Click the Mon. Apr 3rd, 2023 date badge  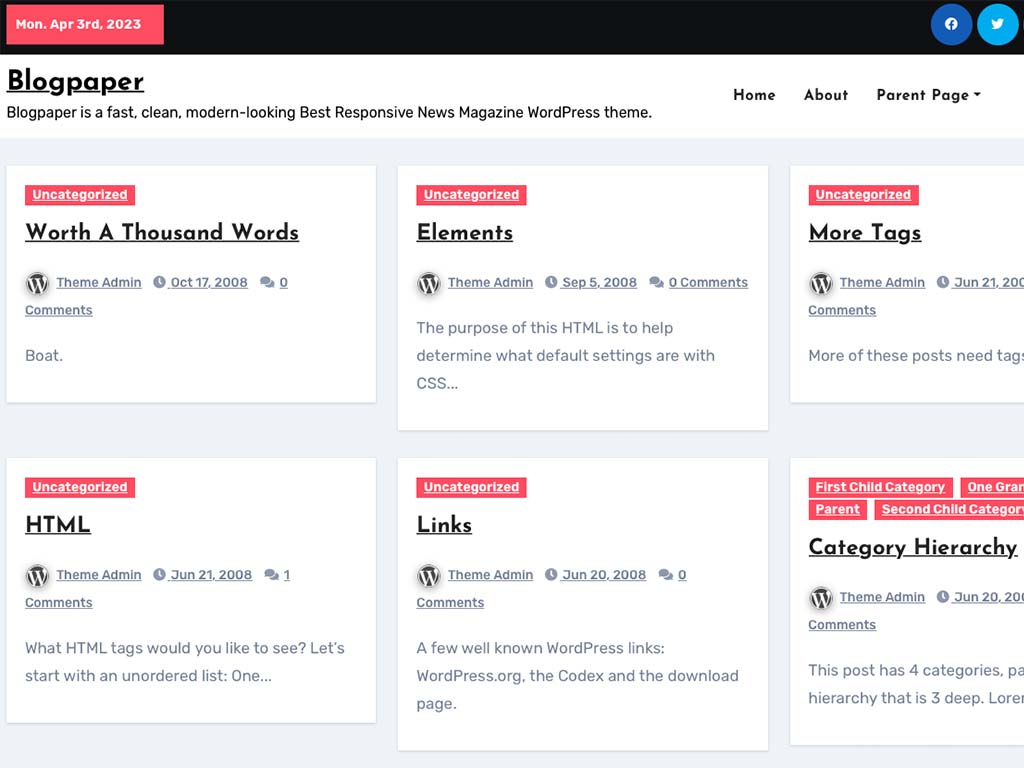(x=85, y=24)
